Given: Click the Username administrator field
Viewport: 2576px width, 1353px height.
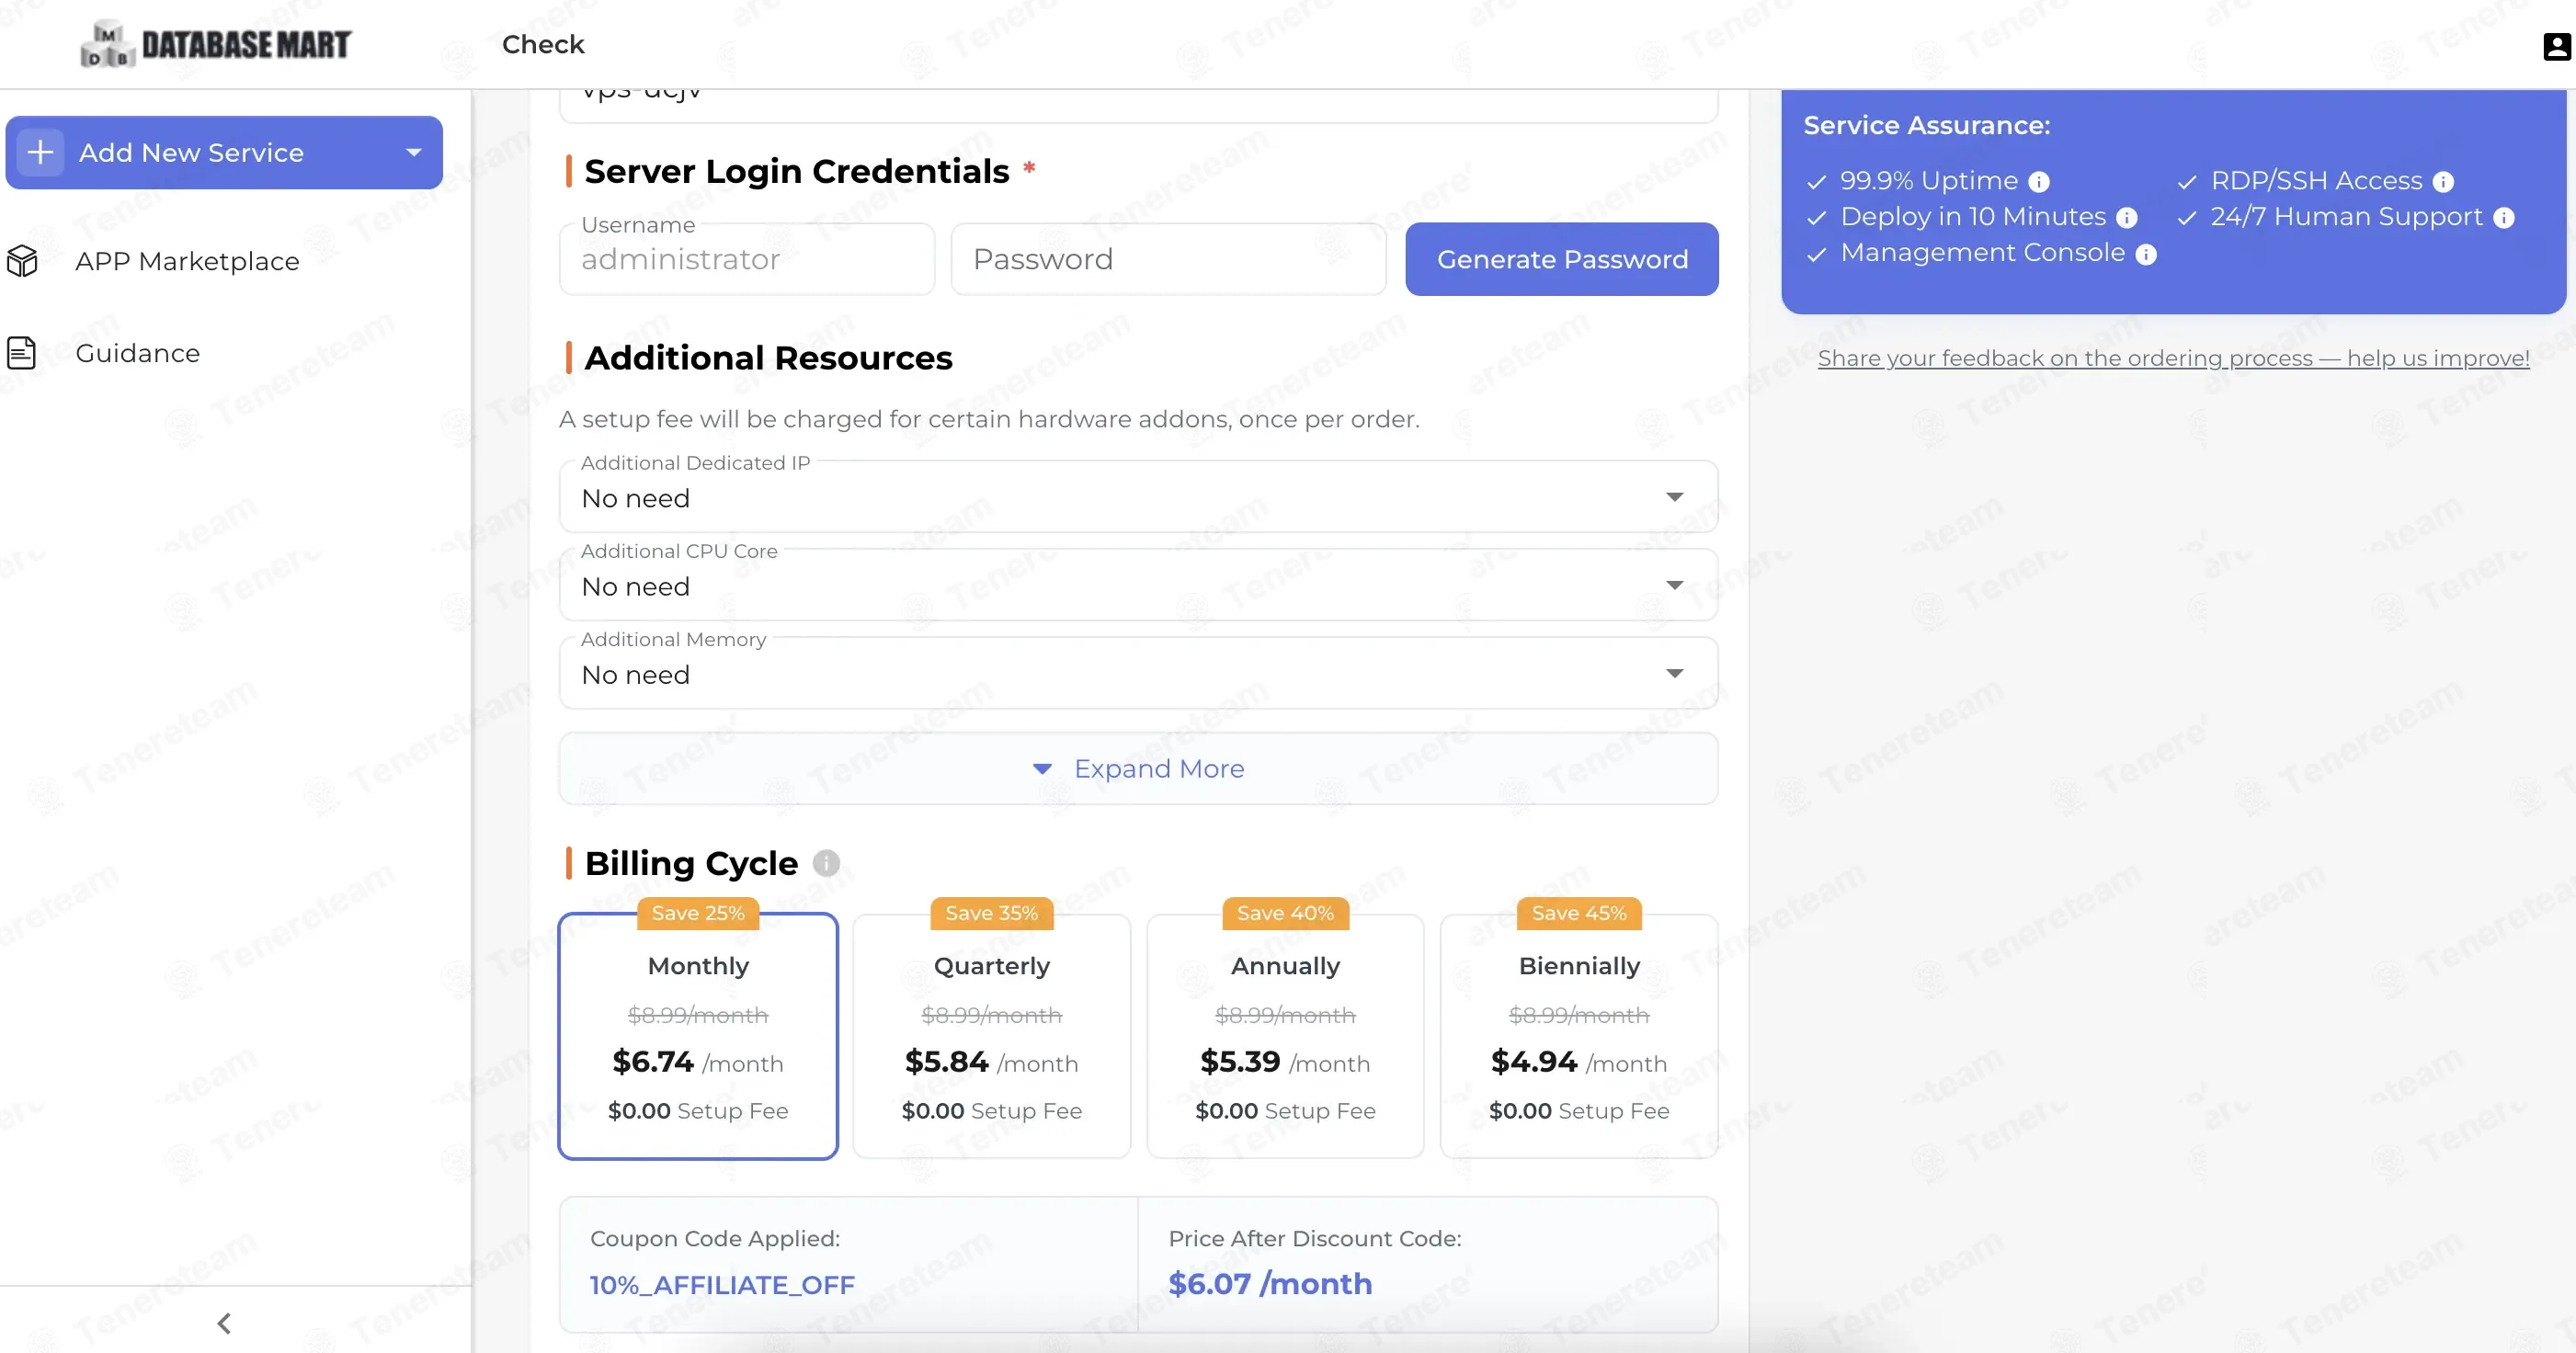Looking at the screenshot, I should (x=746, y=259).
